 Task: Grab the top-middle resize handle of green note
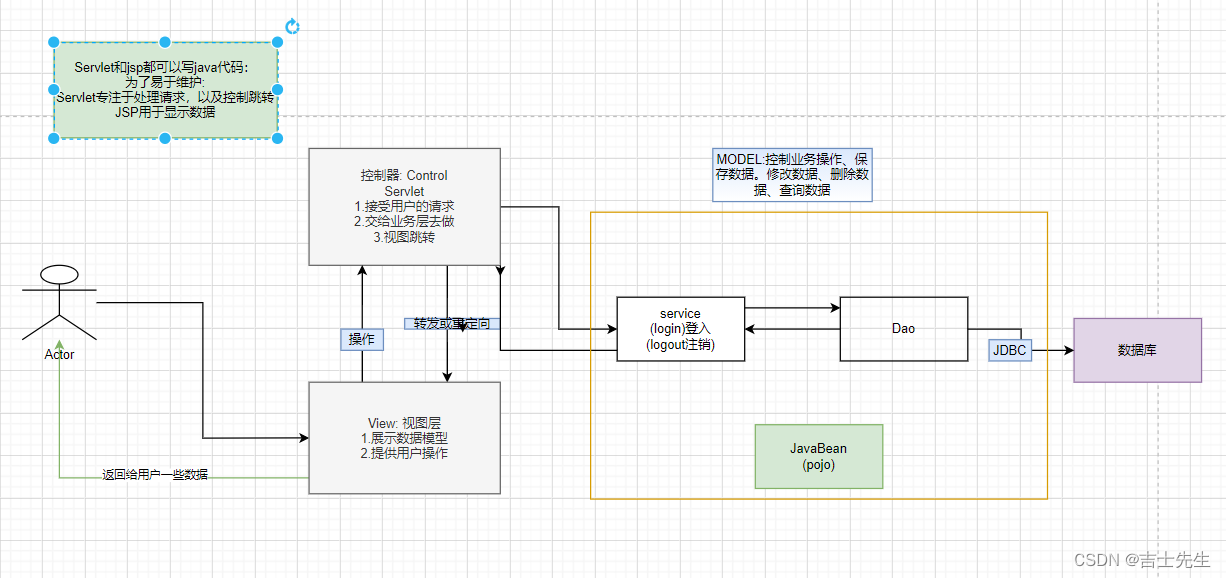[166, 42]
